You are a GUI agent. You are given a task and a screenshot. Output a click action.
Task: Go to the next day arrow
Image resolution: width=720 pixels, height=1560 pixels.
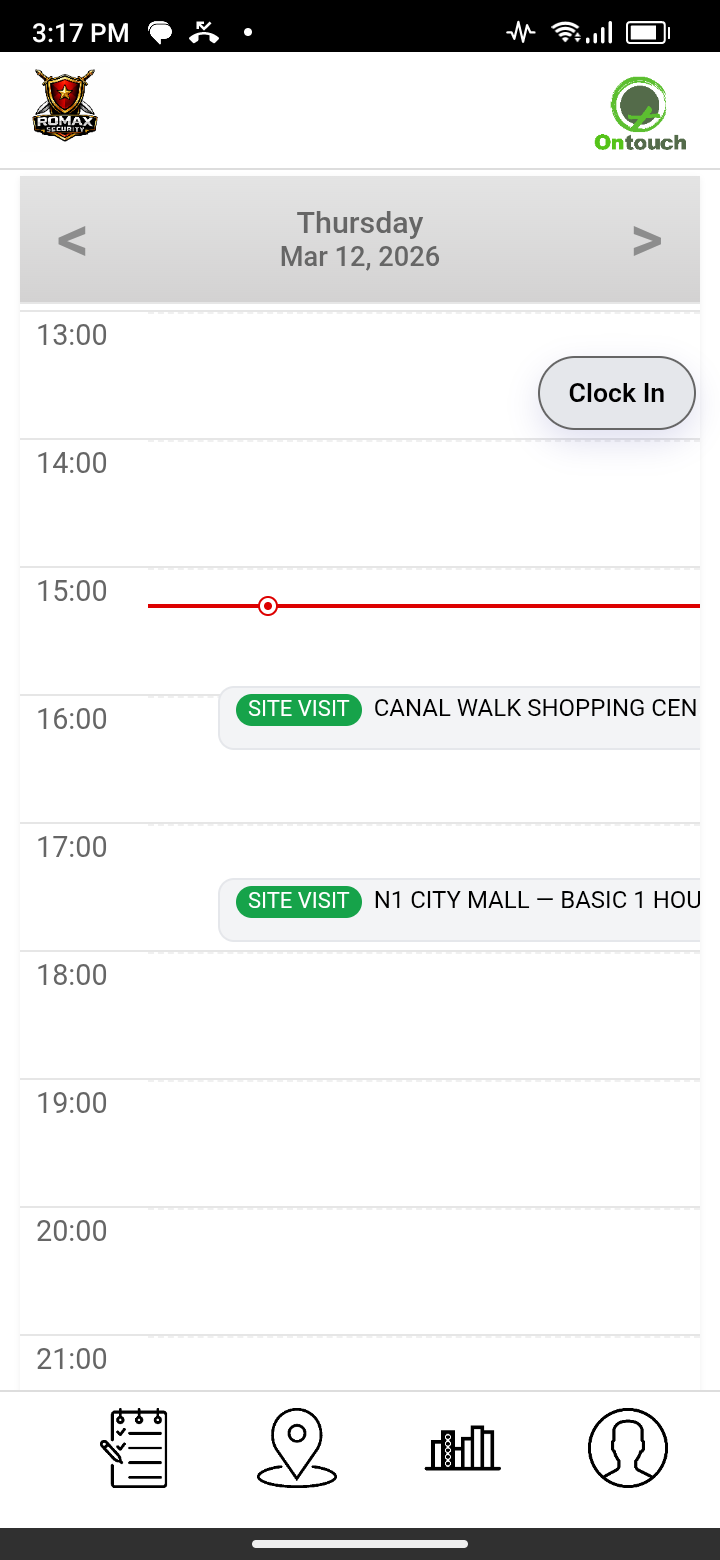(647, 241)
